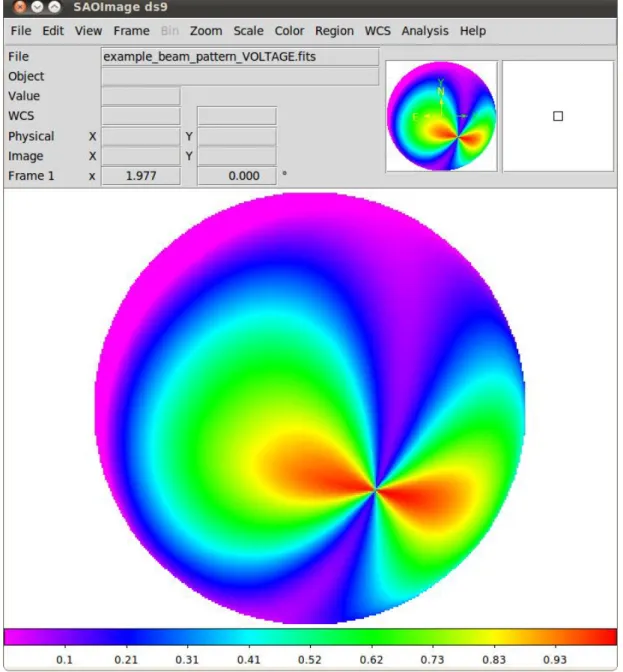Image resolution: width=623 pixels, height=672 pixels.
Task: Open the Frame menu
Action: 132,31
